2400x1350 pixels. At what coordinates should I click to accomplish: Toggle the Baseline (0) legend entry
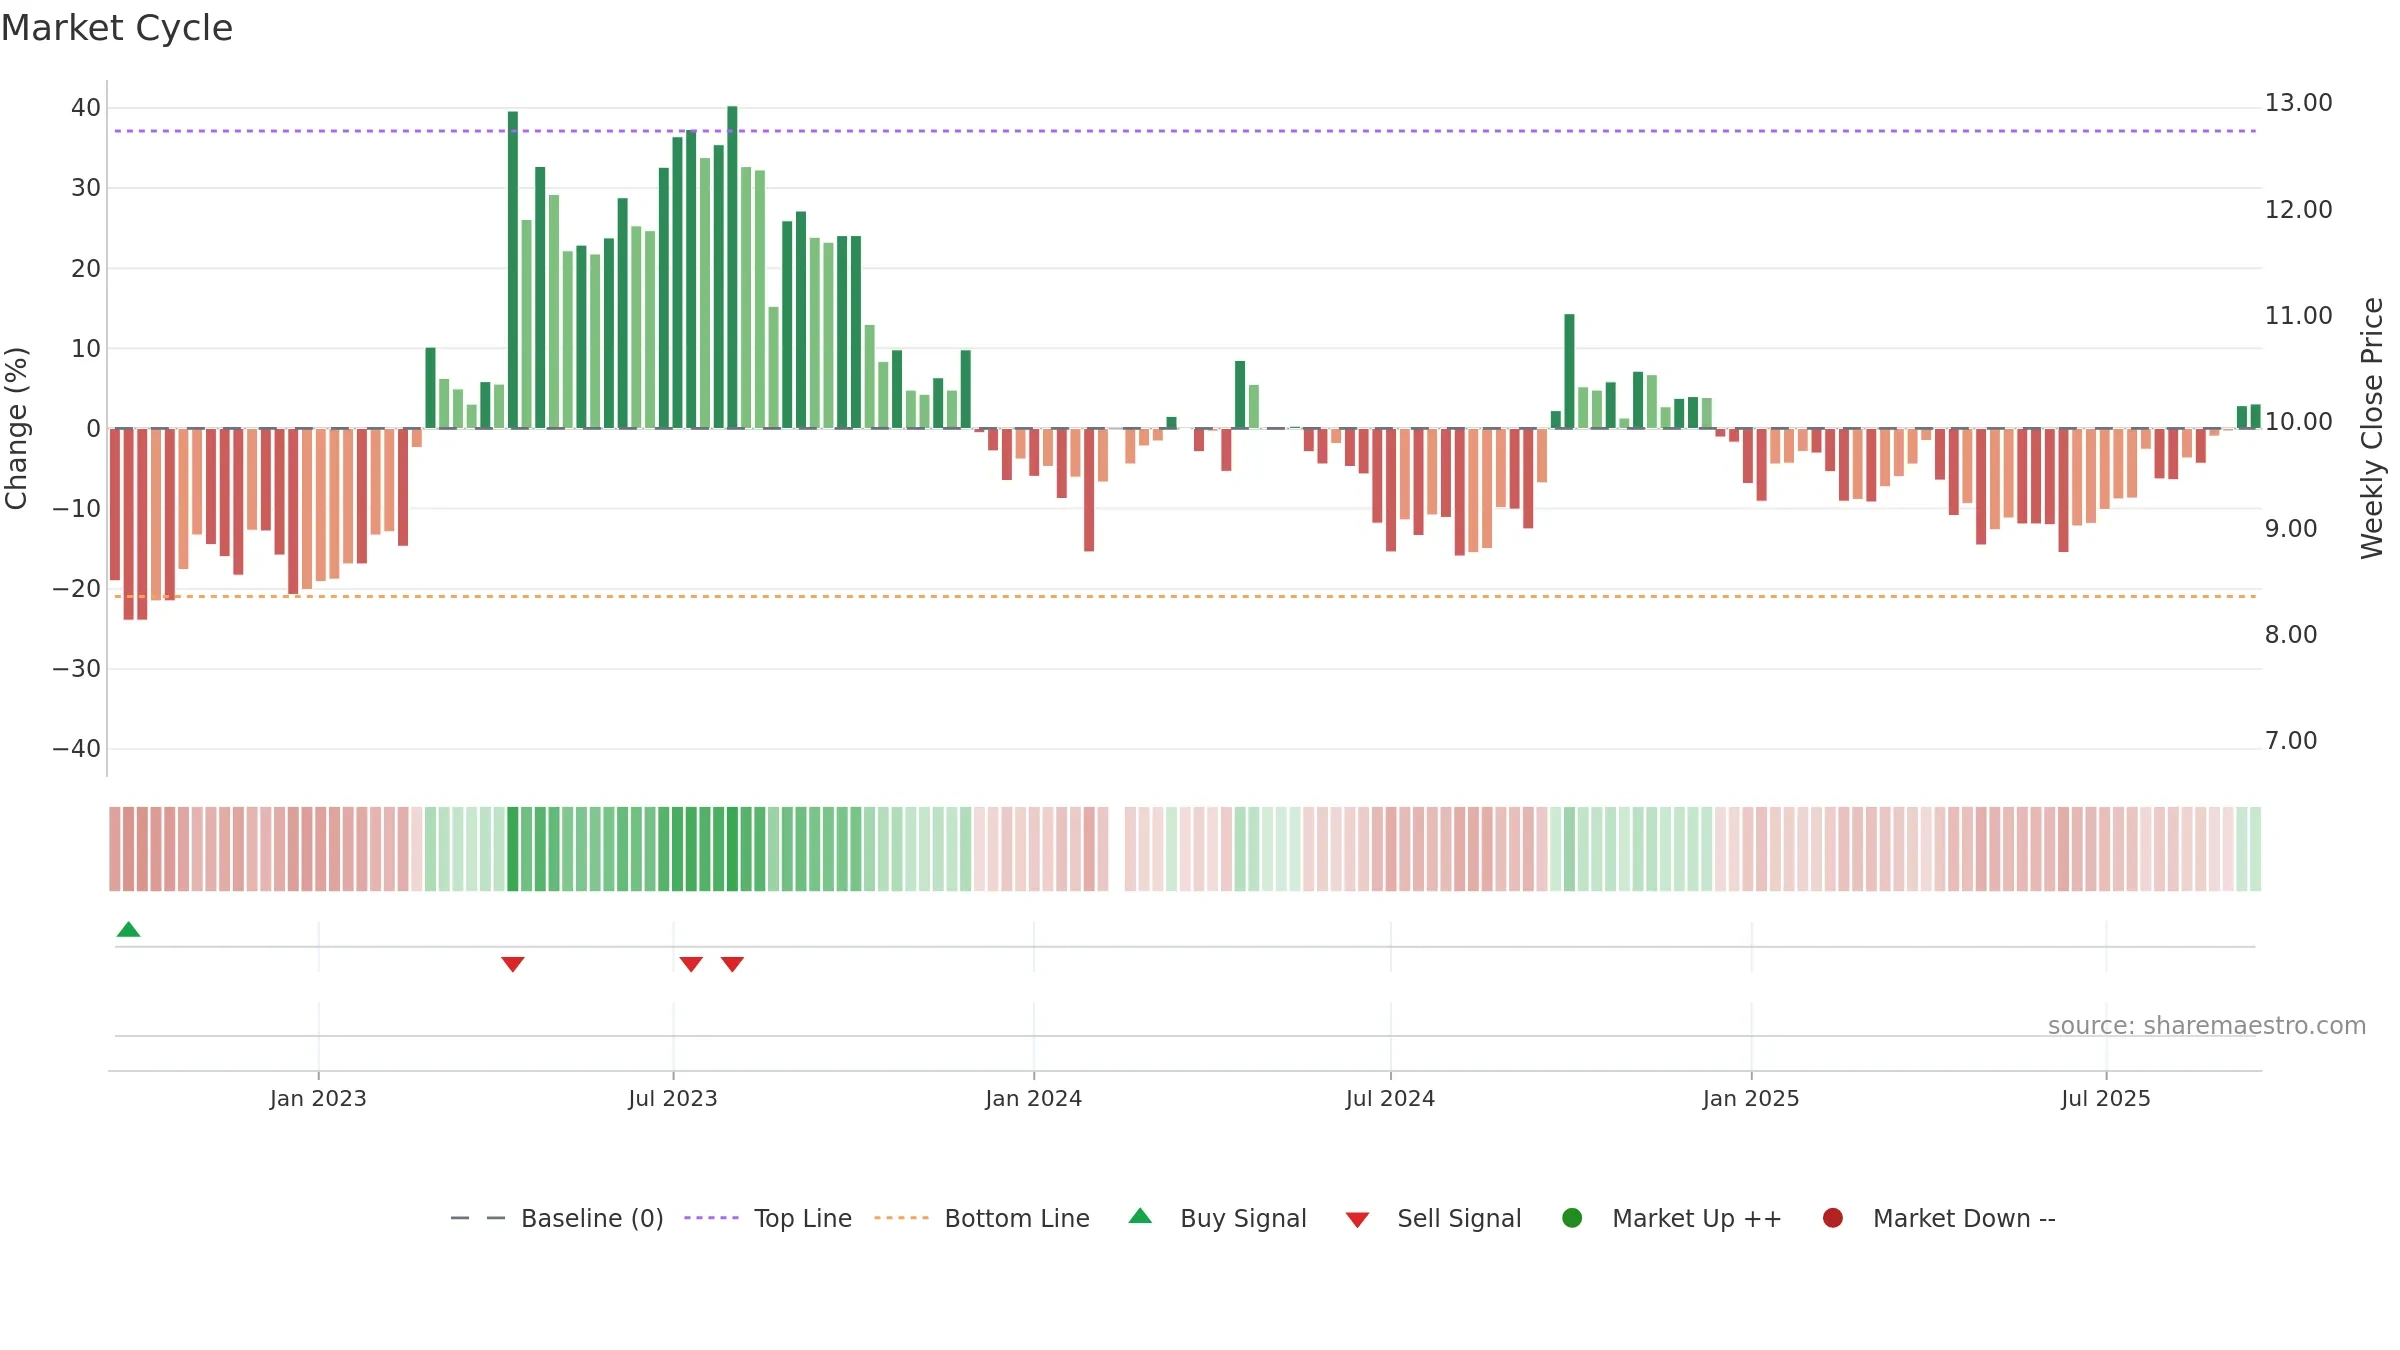click(557, 1218)
